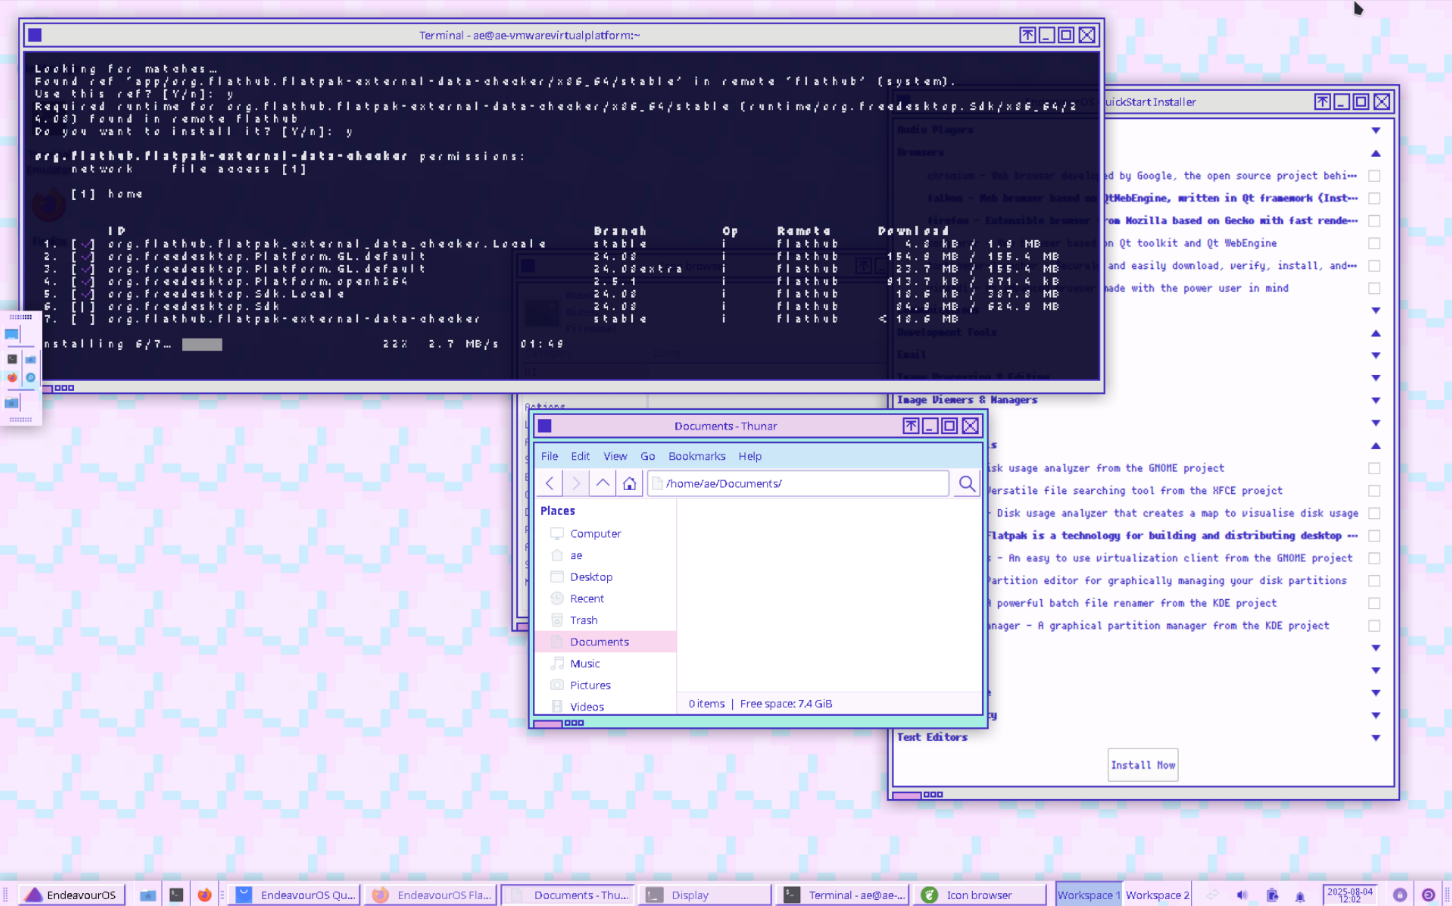This screenshot has height=906, width=1452.
Task: Check the Qt toolkit WebEngine browser checkbox
Action: tap(1374, 243)
